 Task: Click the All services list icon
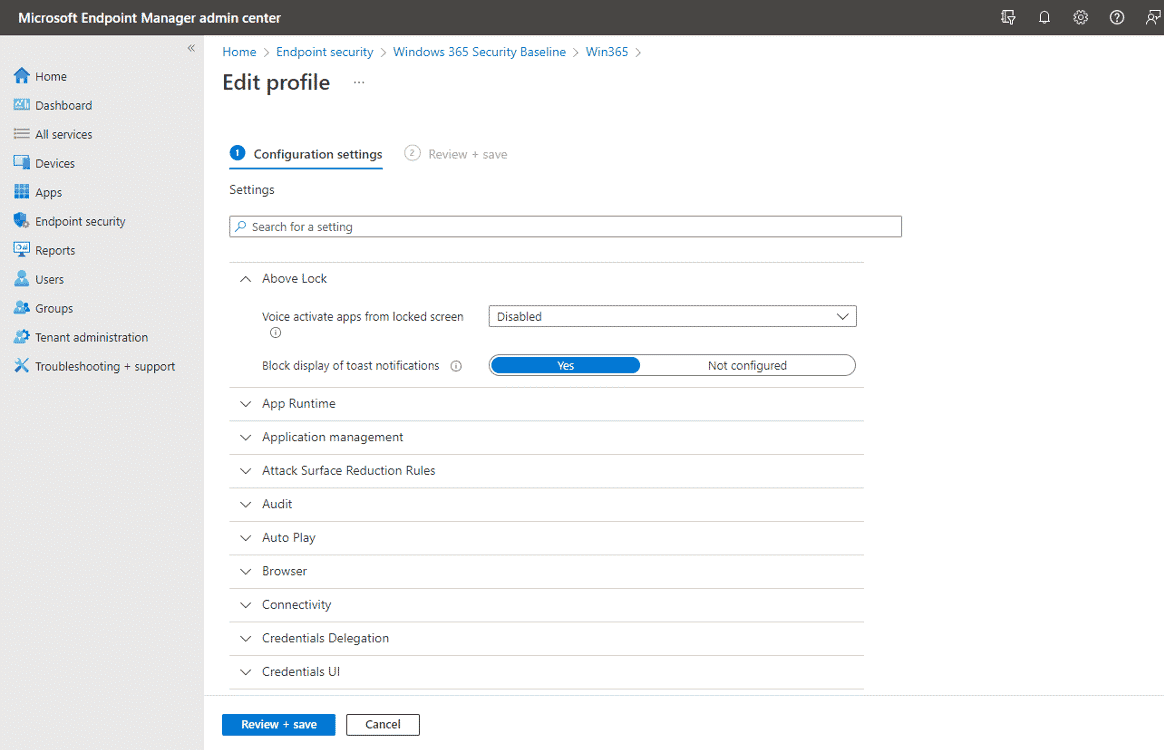[22, 134]
